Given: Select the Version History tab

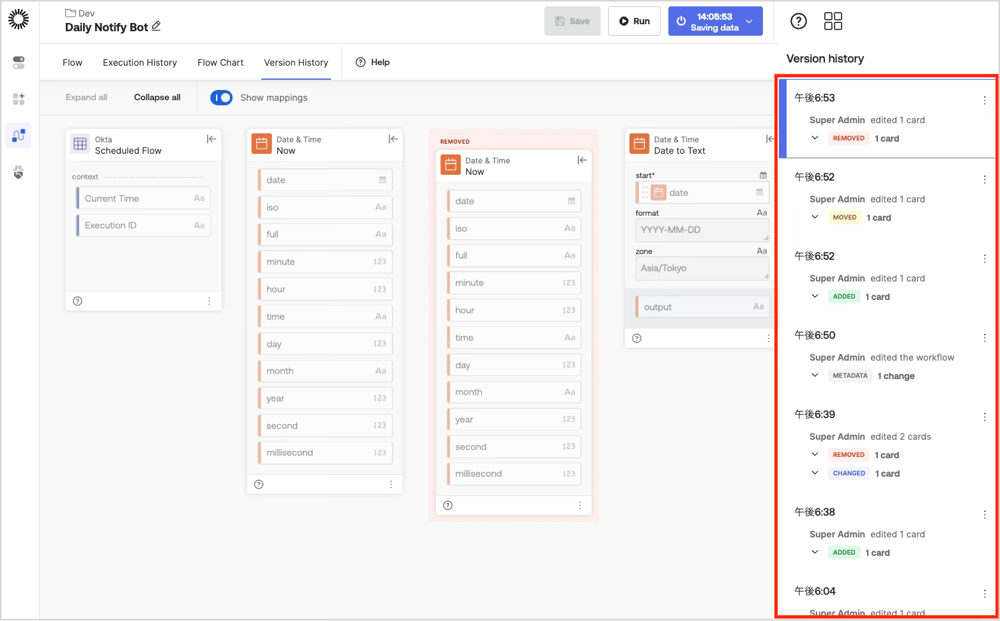Looking at the screenshot, I should point(296,62).
